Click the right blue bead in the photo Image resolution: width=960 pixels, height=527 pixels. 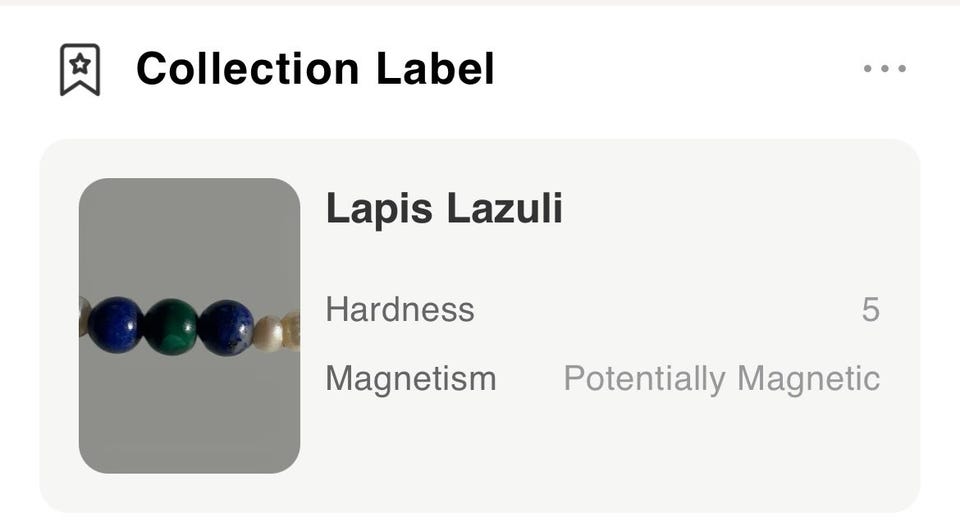[226, 327]
